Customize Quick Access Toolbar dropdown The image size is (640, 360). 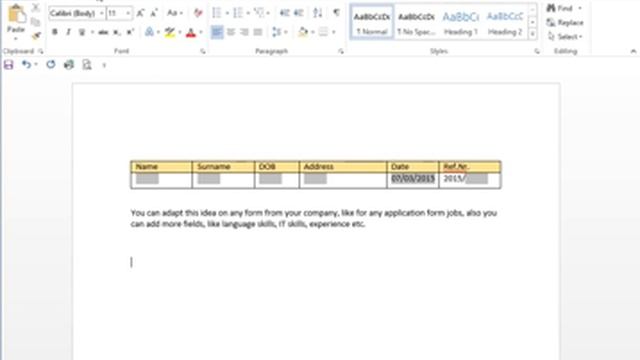point(104,65)
